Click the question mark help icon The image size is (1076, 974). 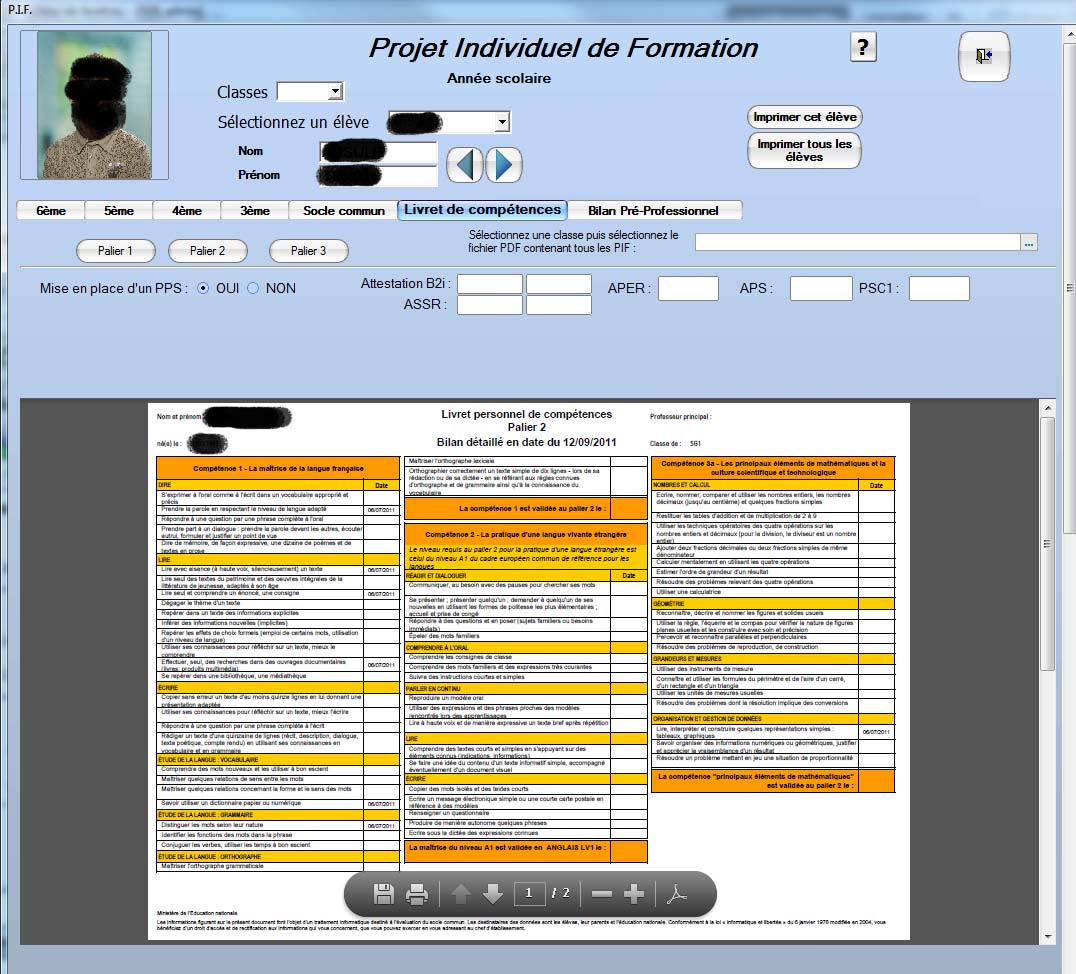[x=863, y=47]
